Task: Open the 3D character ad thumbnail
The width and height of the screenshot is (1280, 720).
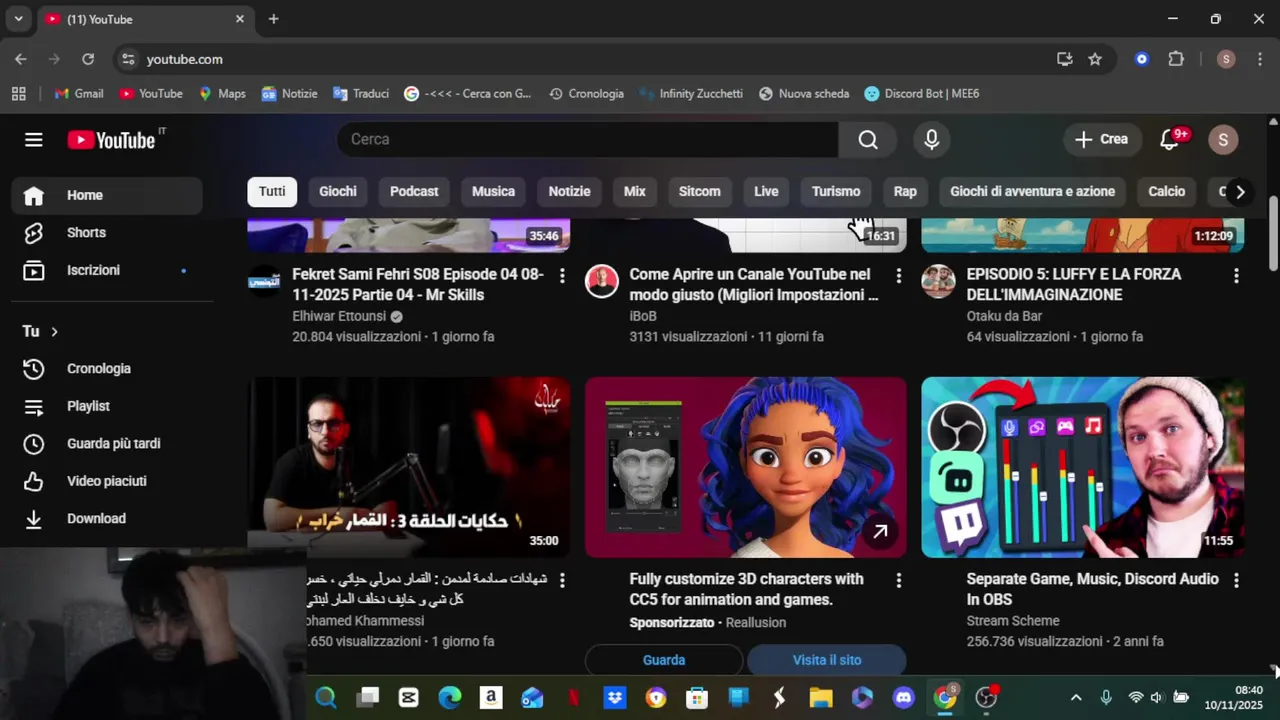Action: click(x=746, y=467)
